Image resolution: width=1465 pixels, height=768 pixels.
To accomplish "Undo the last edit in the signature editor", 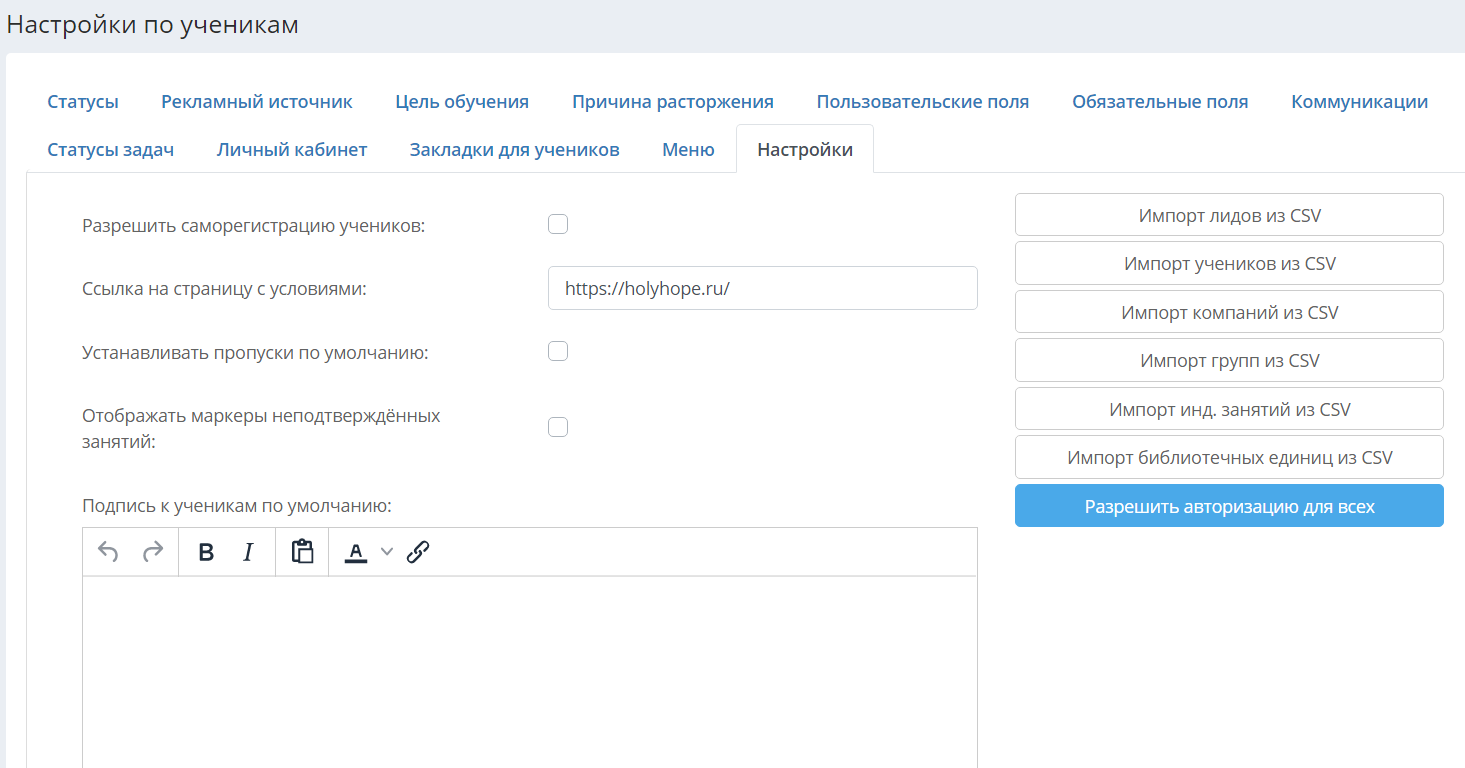I will (x=108, y=552).
